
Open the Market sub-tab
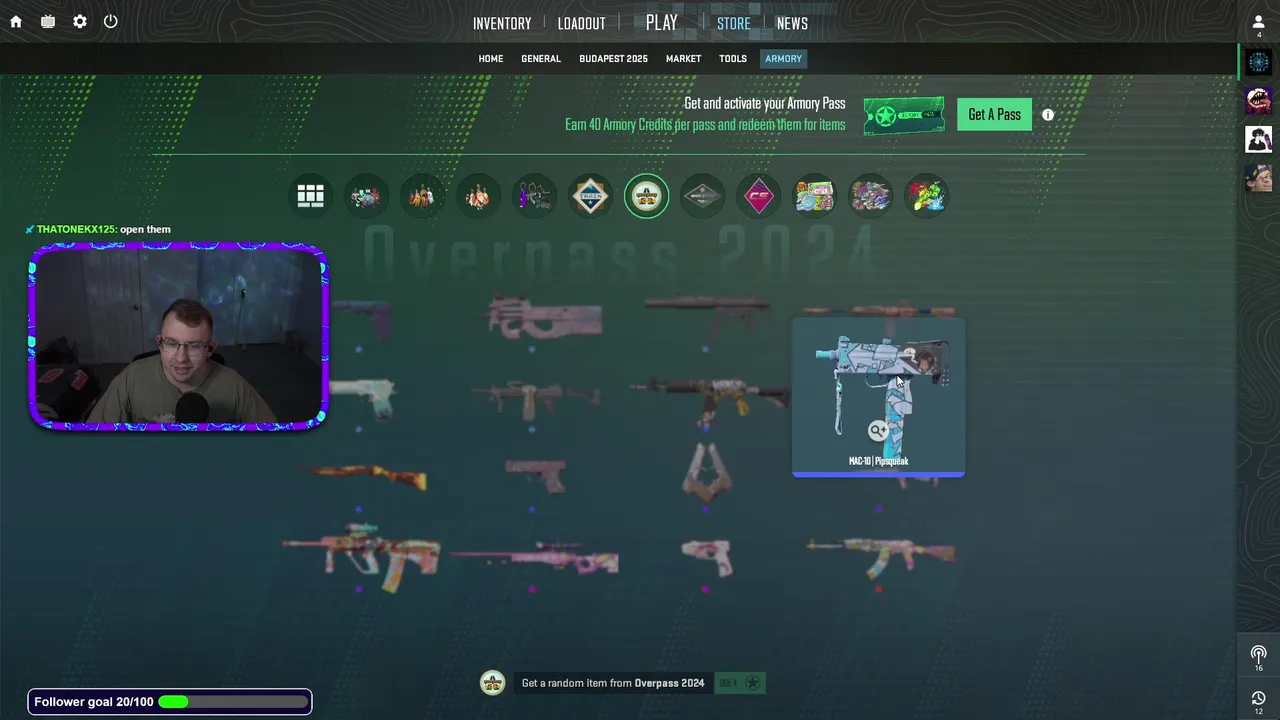click(683, 59)
